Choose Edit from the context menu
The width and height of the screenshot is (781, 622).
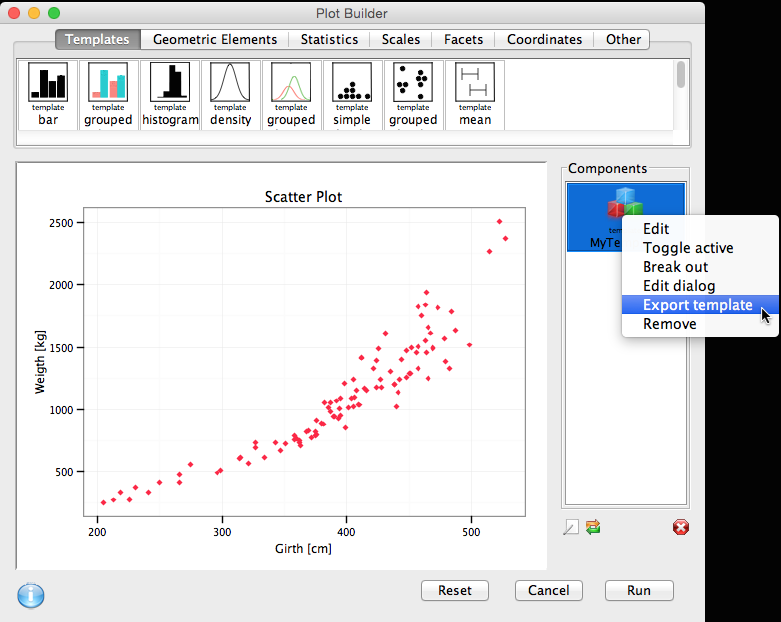pyautogui.click(x=700, y=229)
